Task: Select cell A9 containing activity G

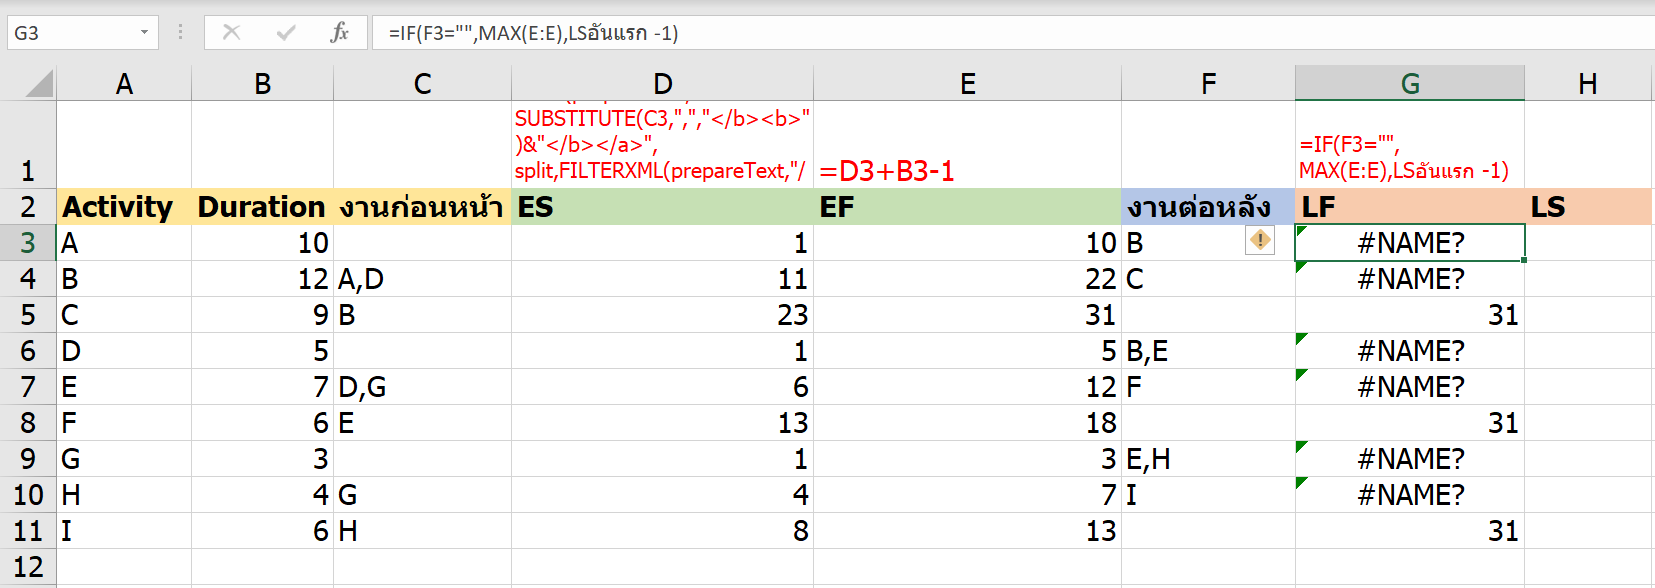Action: pos(124,459)
